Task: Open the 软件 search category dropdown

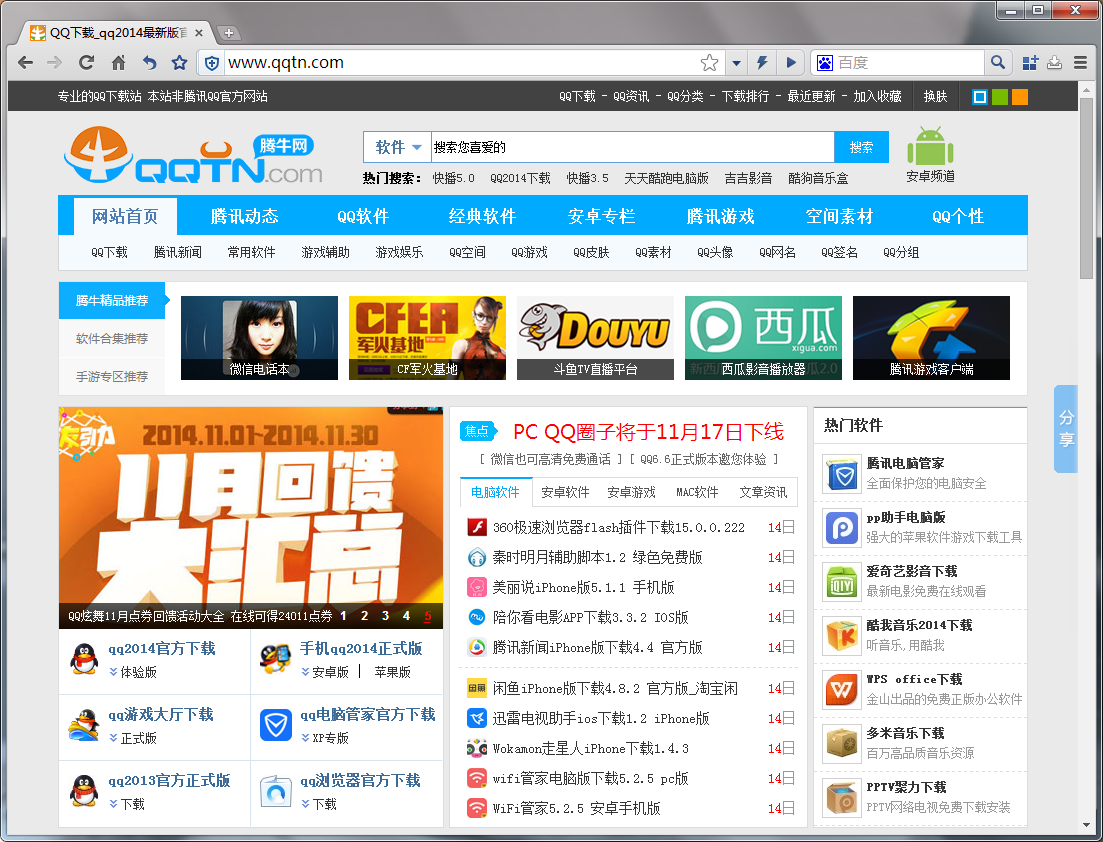Action: click(397, 147)
